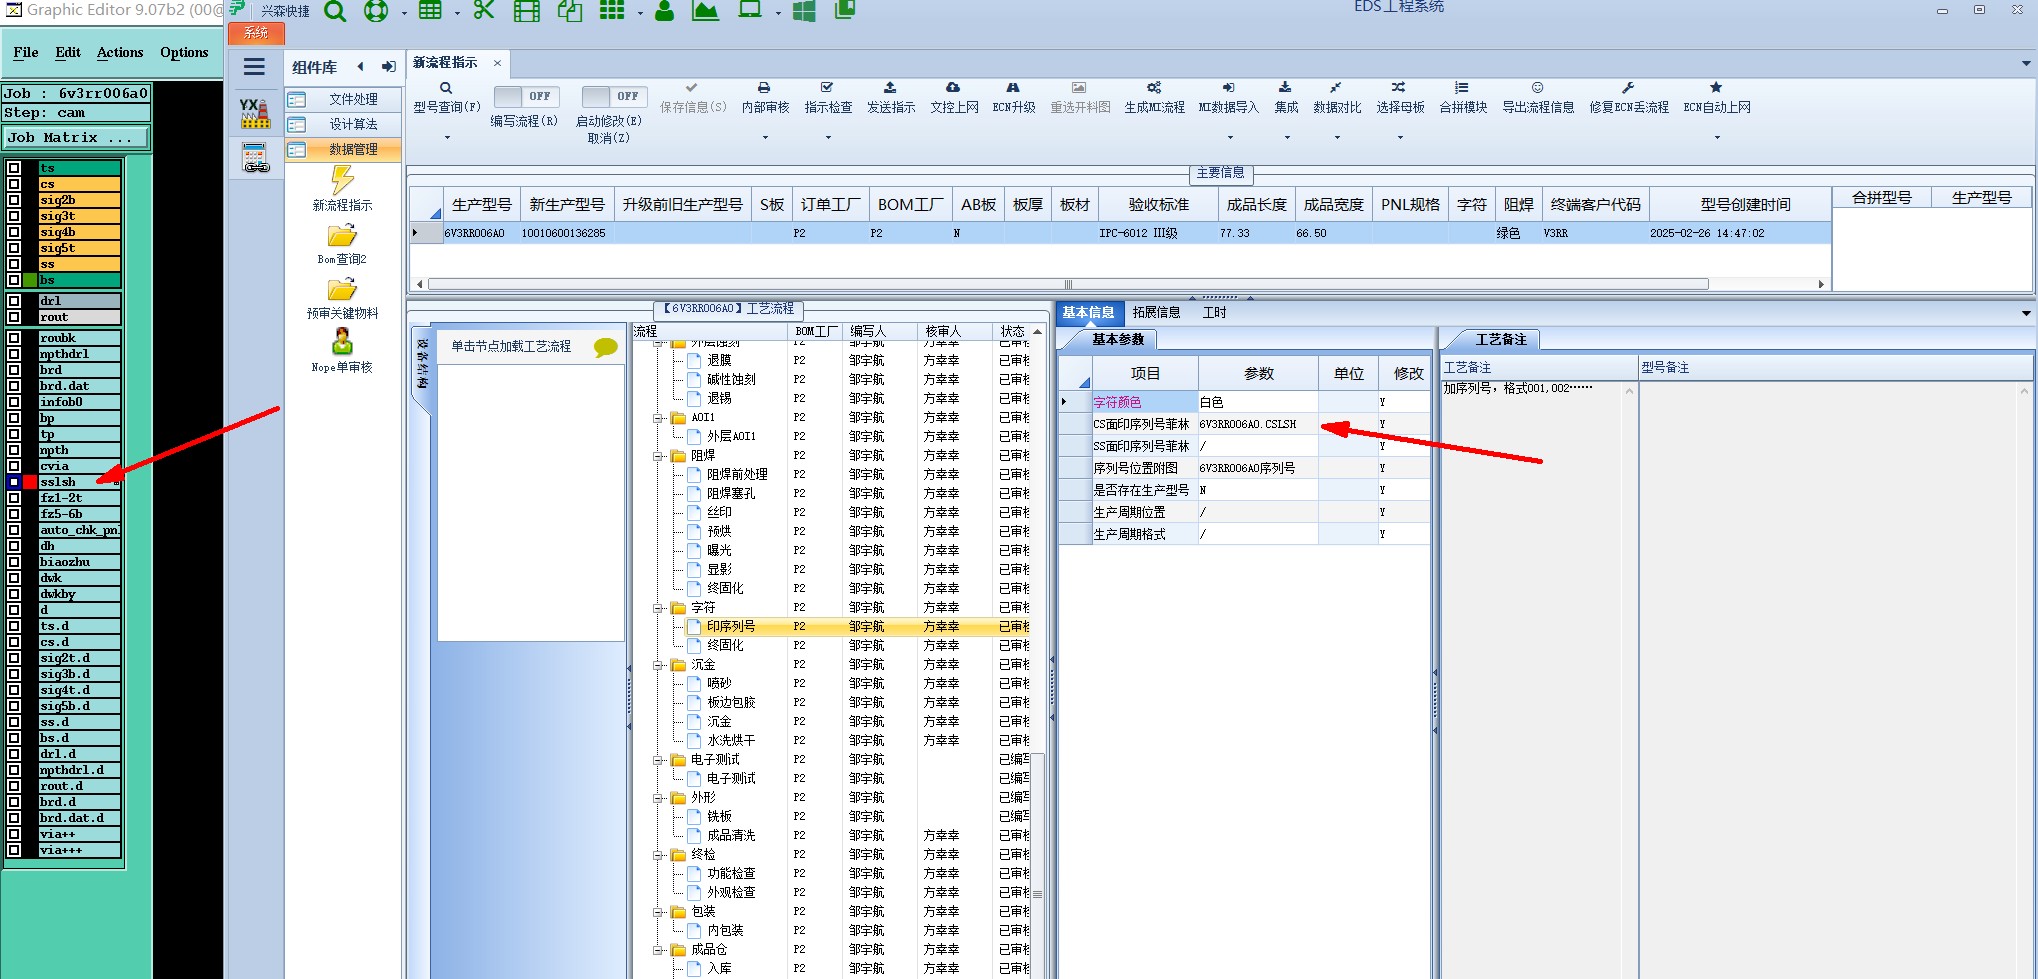The width and height of the screenshot is (2038, 979).
Task: Open the Options menu in Graphic Editor
Action: coord(184,52)
